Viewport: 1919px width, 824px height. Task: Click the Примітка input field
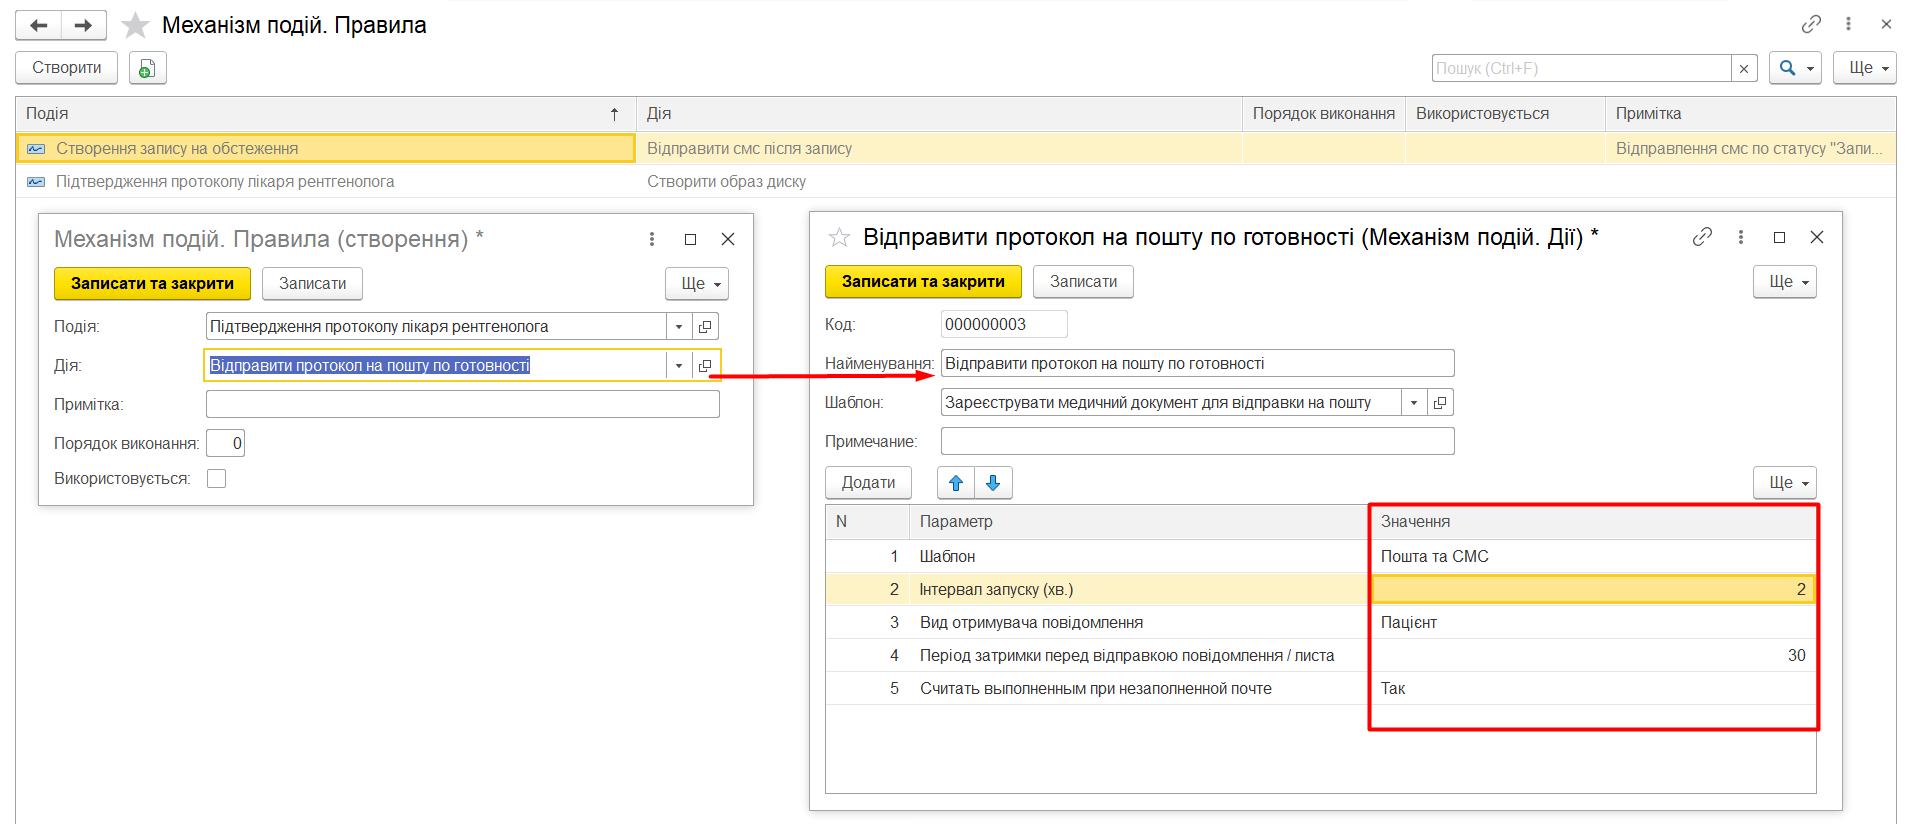tap(462, 405)
